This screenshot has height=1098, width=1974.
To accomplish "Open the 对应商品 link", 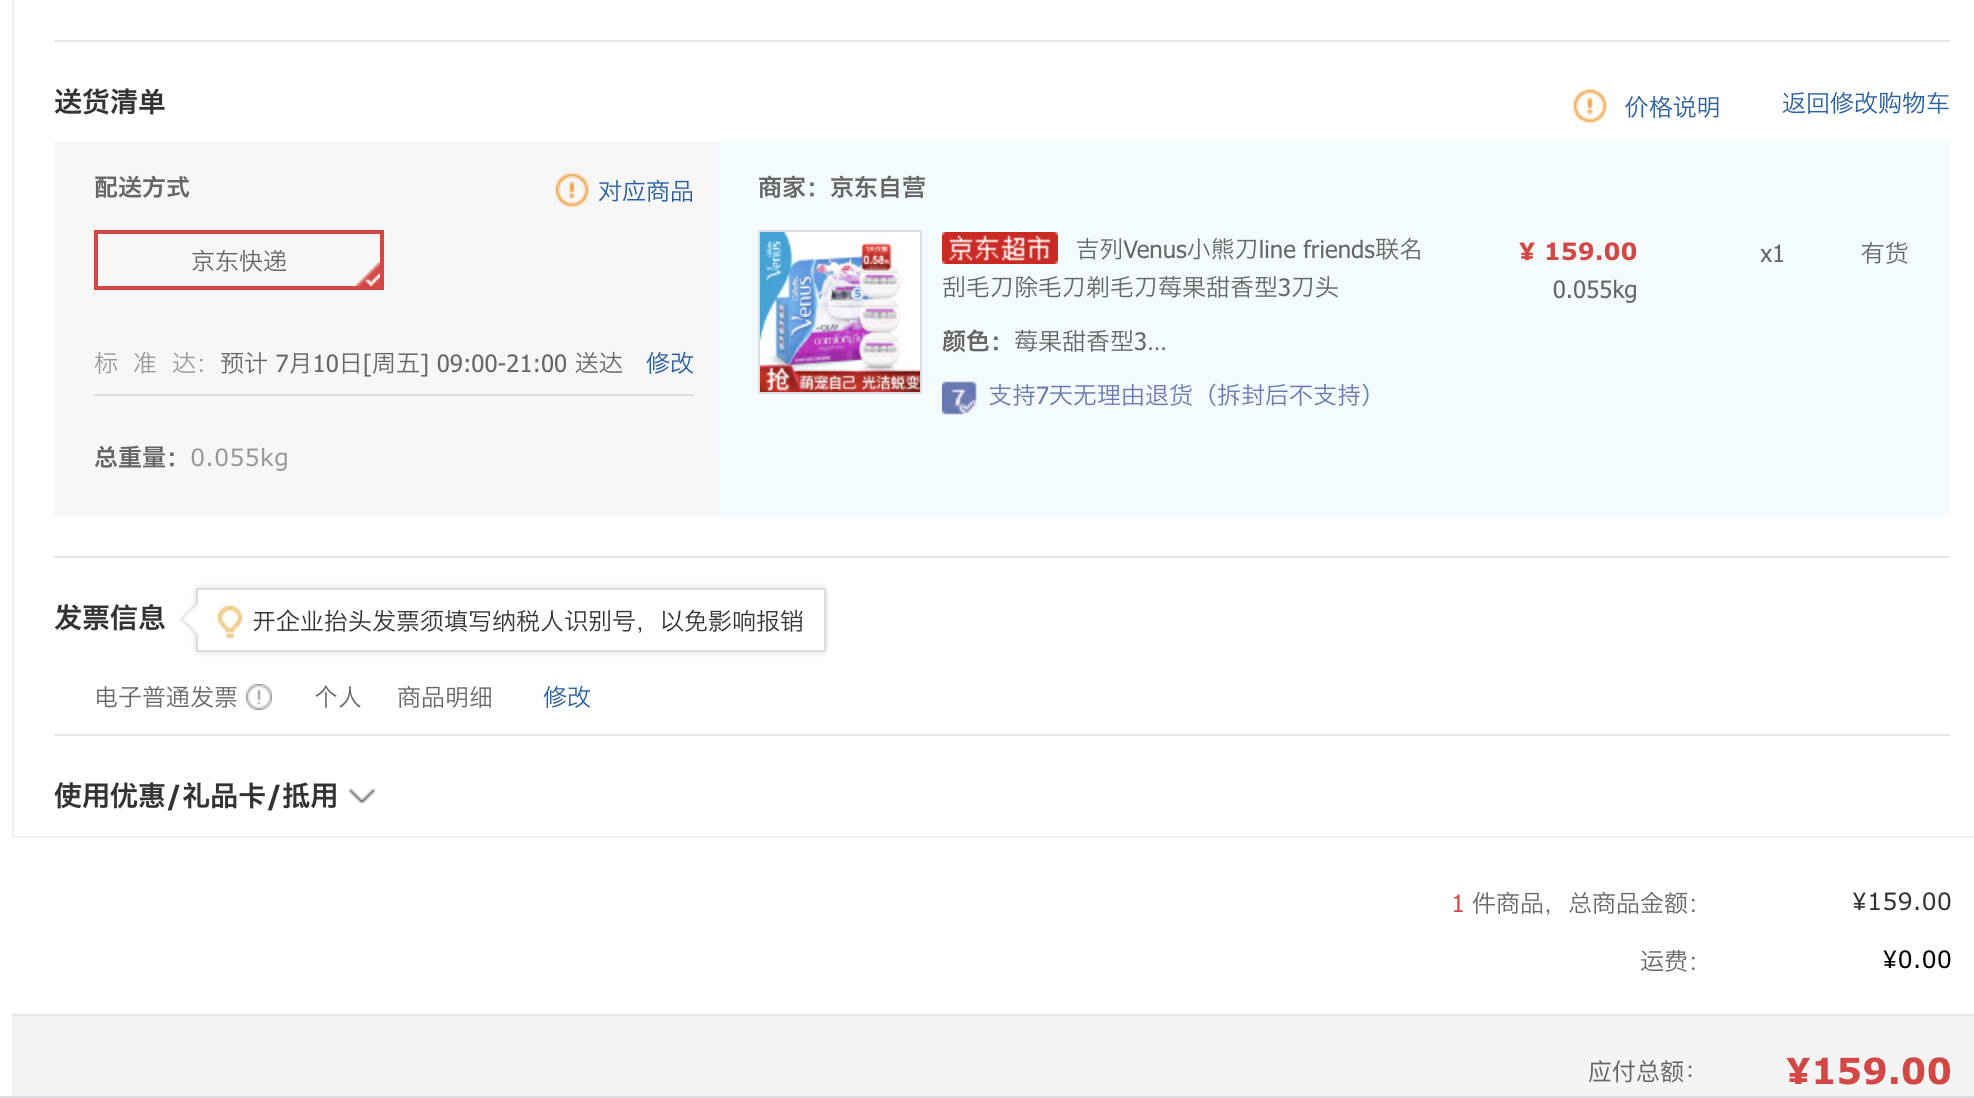I will (x=645, y=191).
